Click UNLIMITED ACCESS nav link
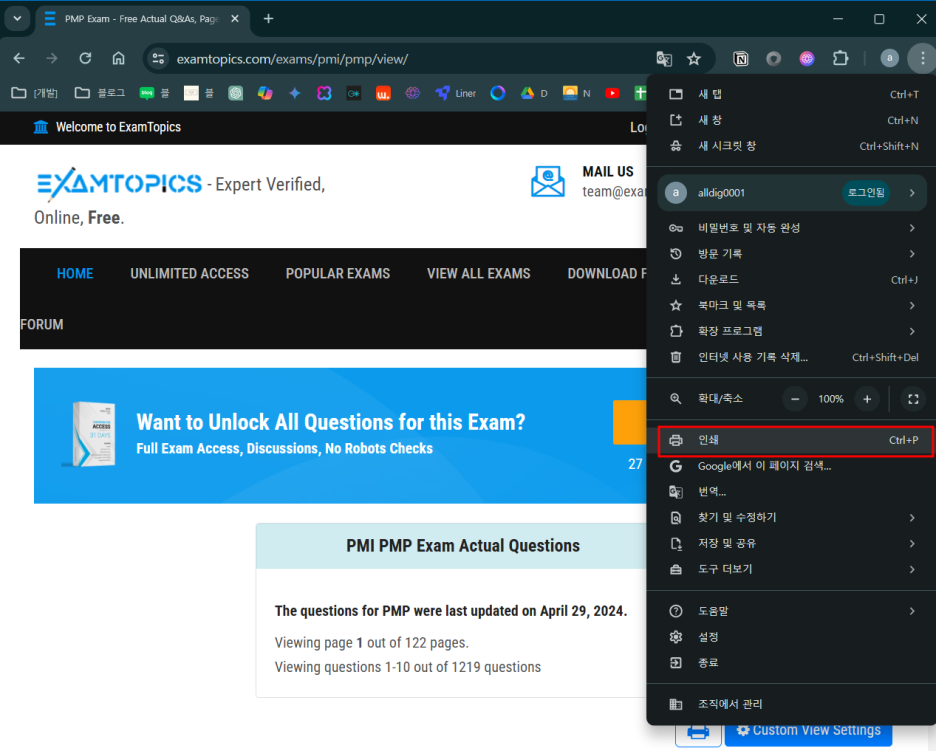Screen dimensions: 936x751 coord(189,273)
